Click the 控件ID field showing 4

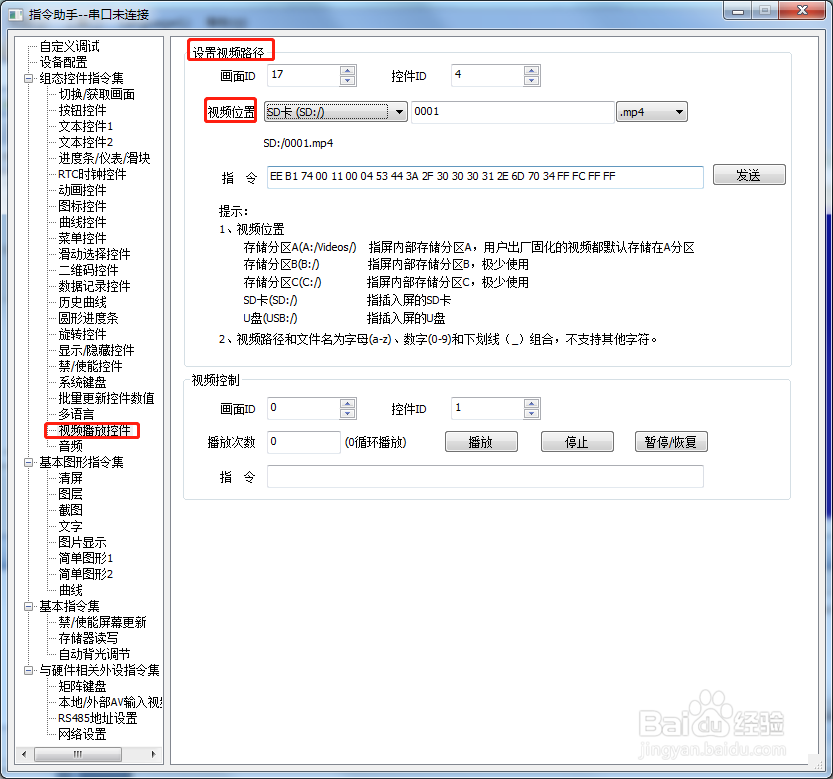click(487, 75)
